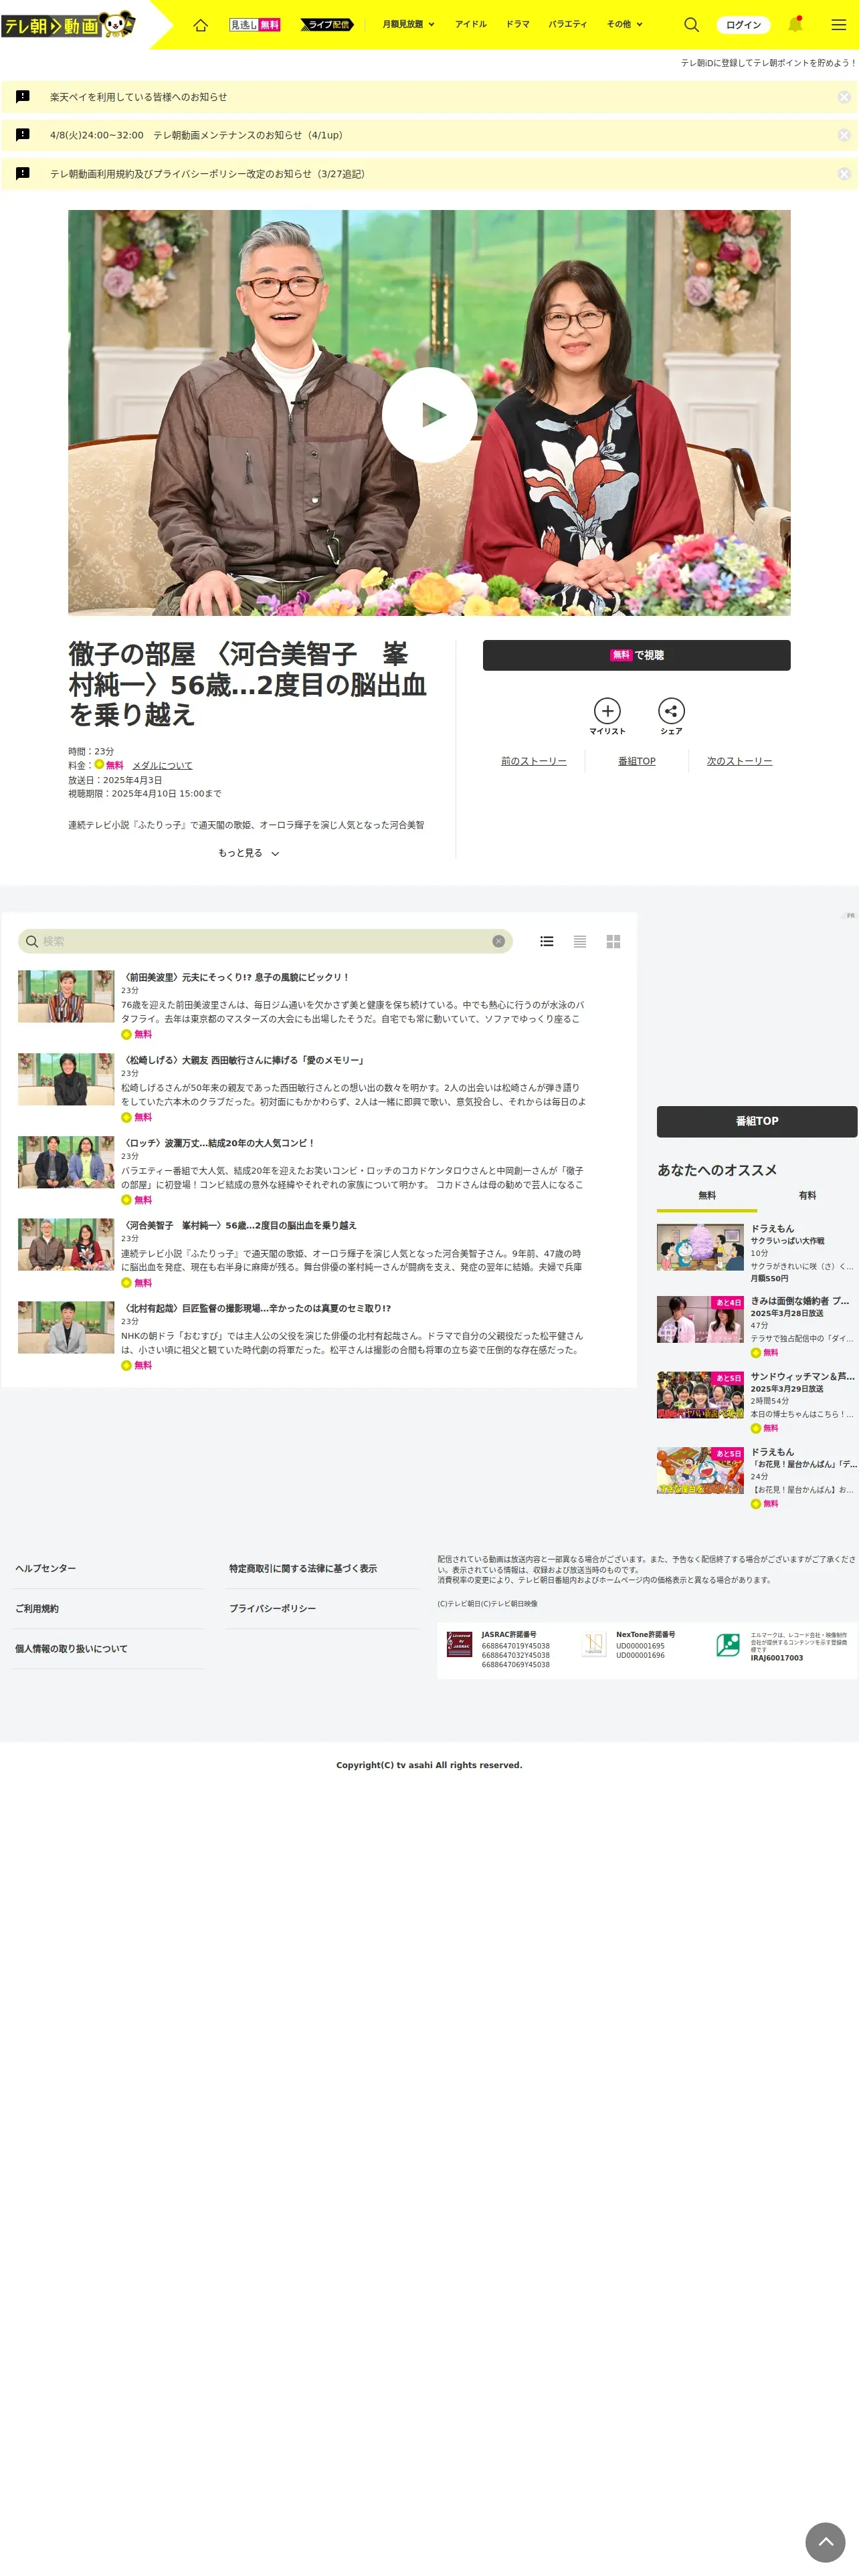Open ご利用規約 footer link

36,1608
